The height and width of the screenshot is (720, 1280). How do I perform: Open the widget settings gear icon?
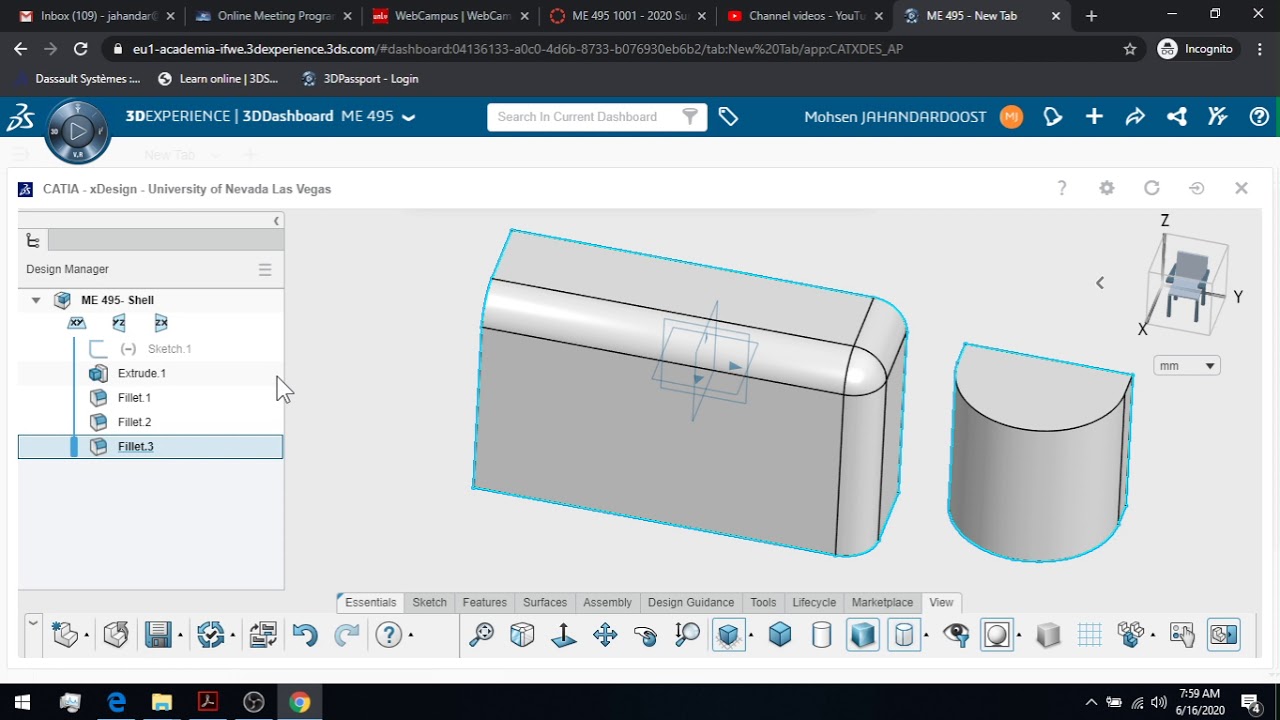click(x=1107, y=188)
